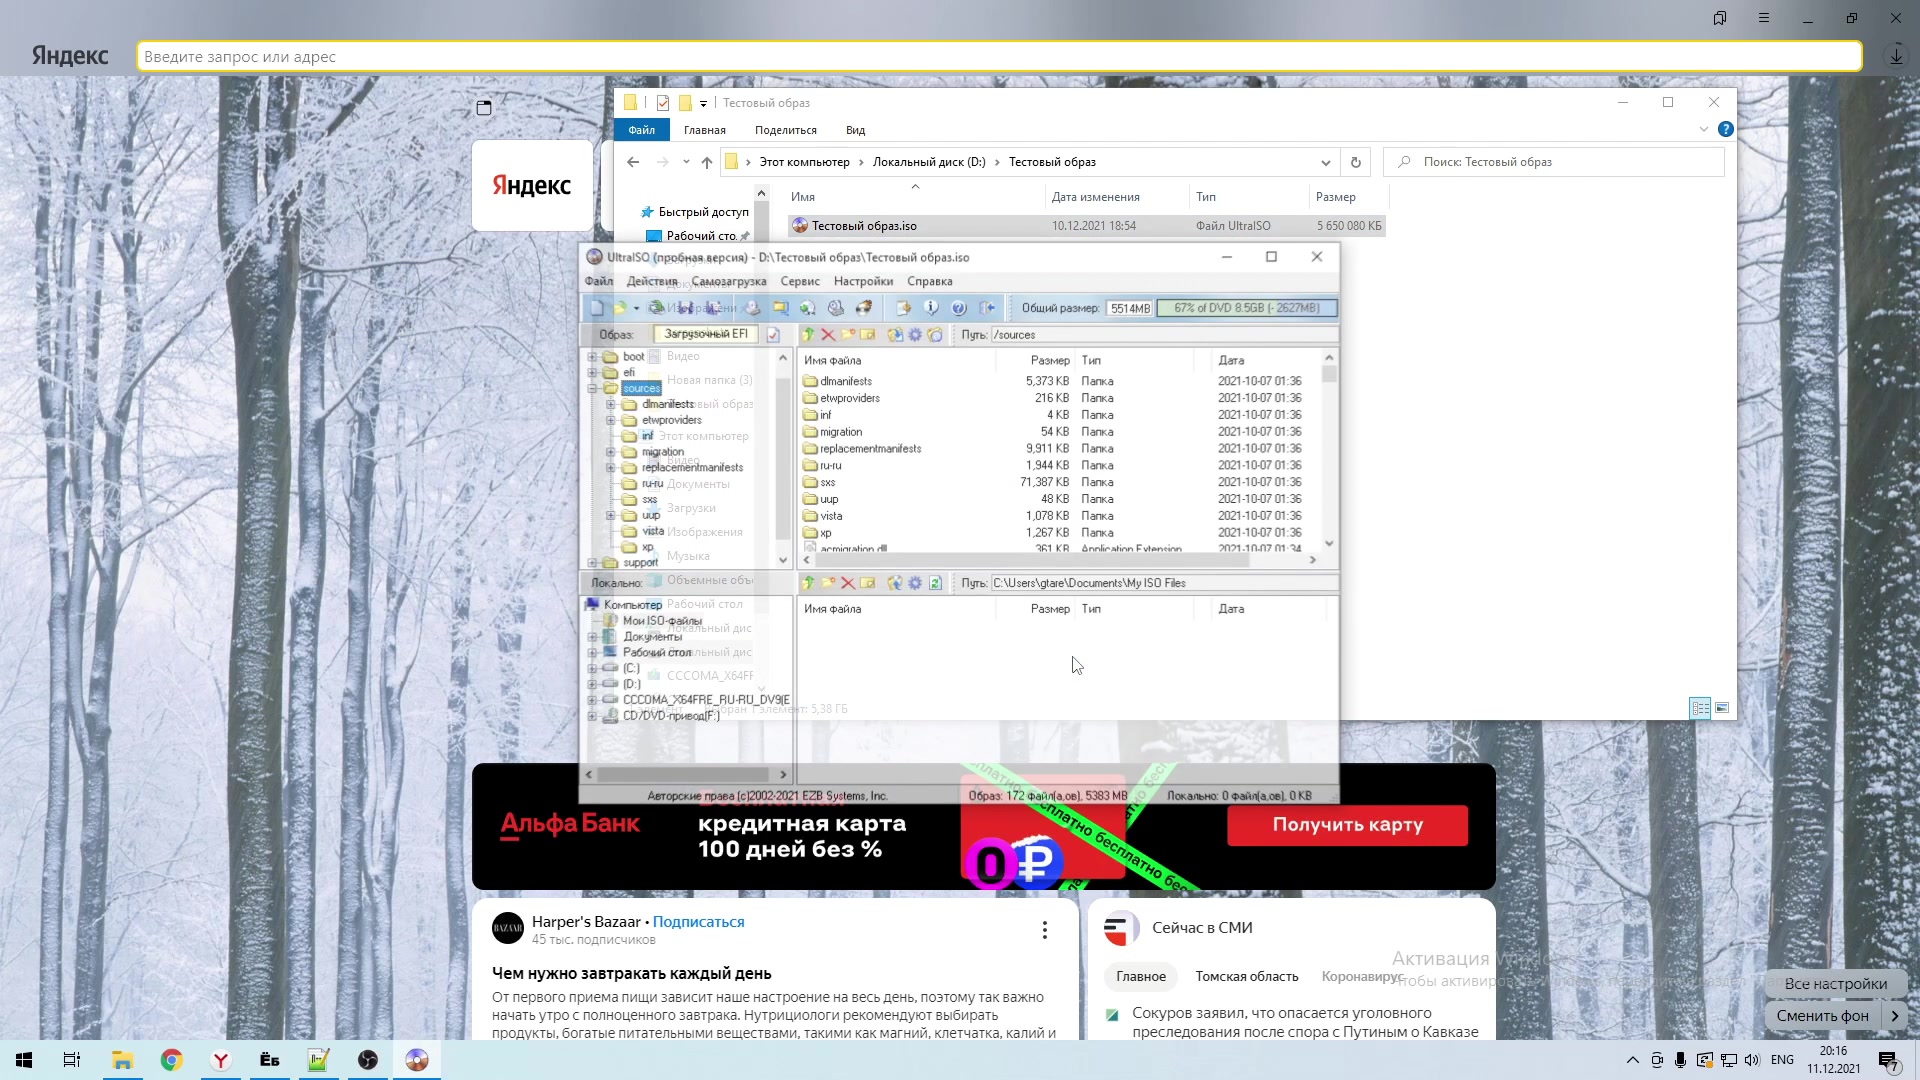Image resolution: width=1920 pixels, height=1080 pixels.
Task: Expand the boot folder in image tree
Action: (x=592, y=357)
